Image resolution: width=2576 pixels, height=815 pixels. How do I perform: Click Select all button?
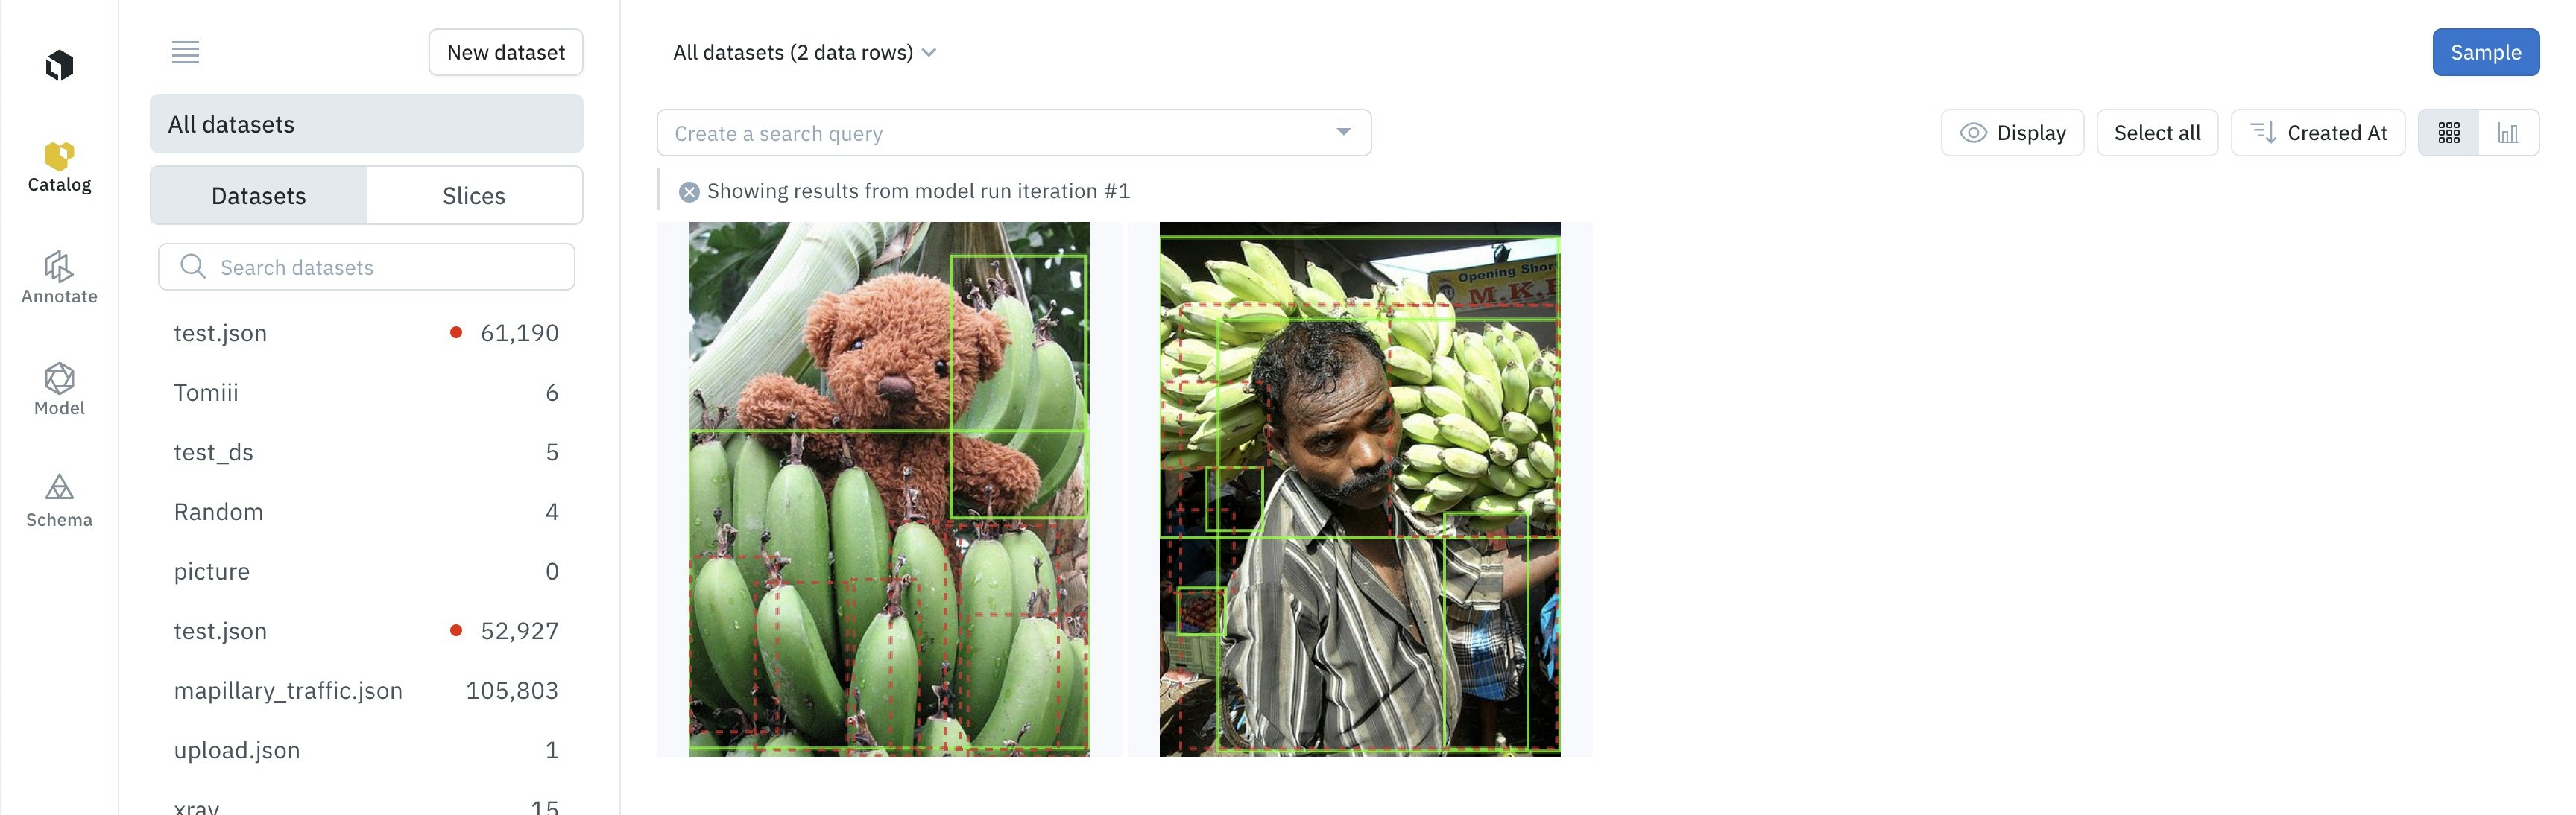coord(2157,133)
